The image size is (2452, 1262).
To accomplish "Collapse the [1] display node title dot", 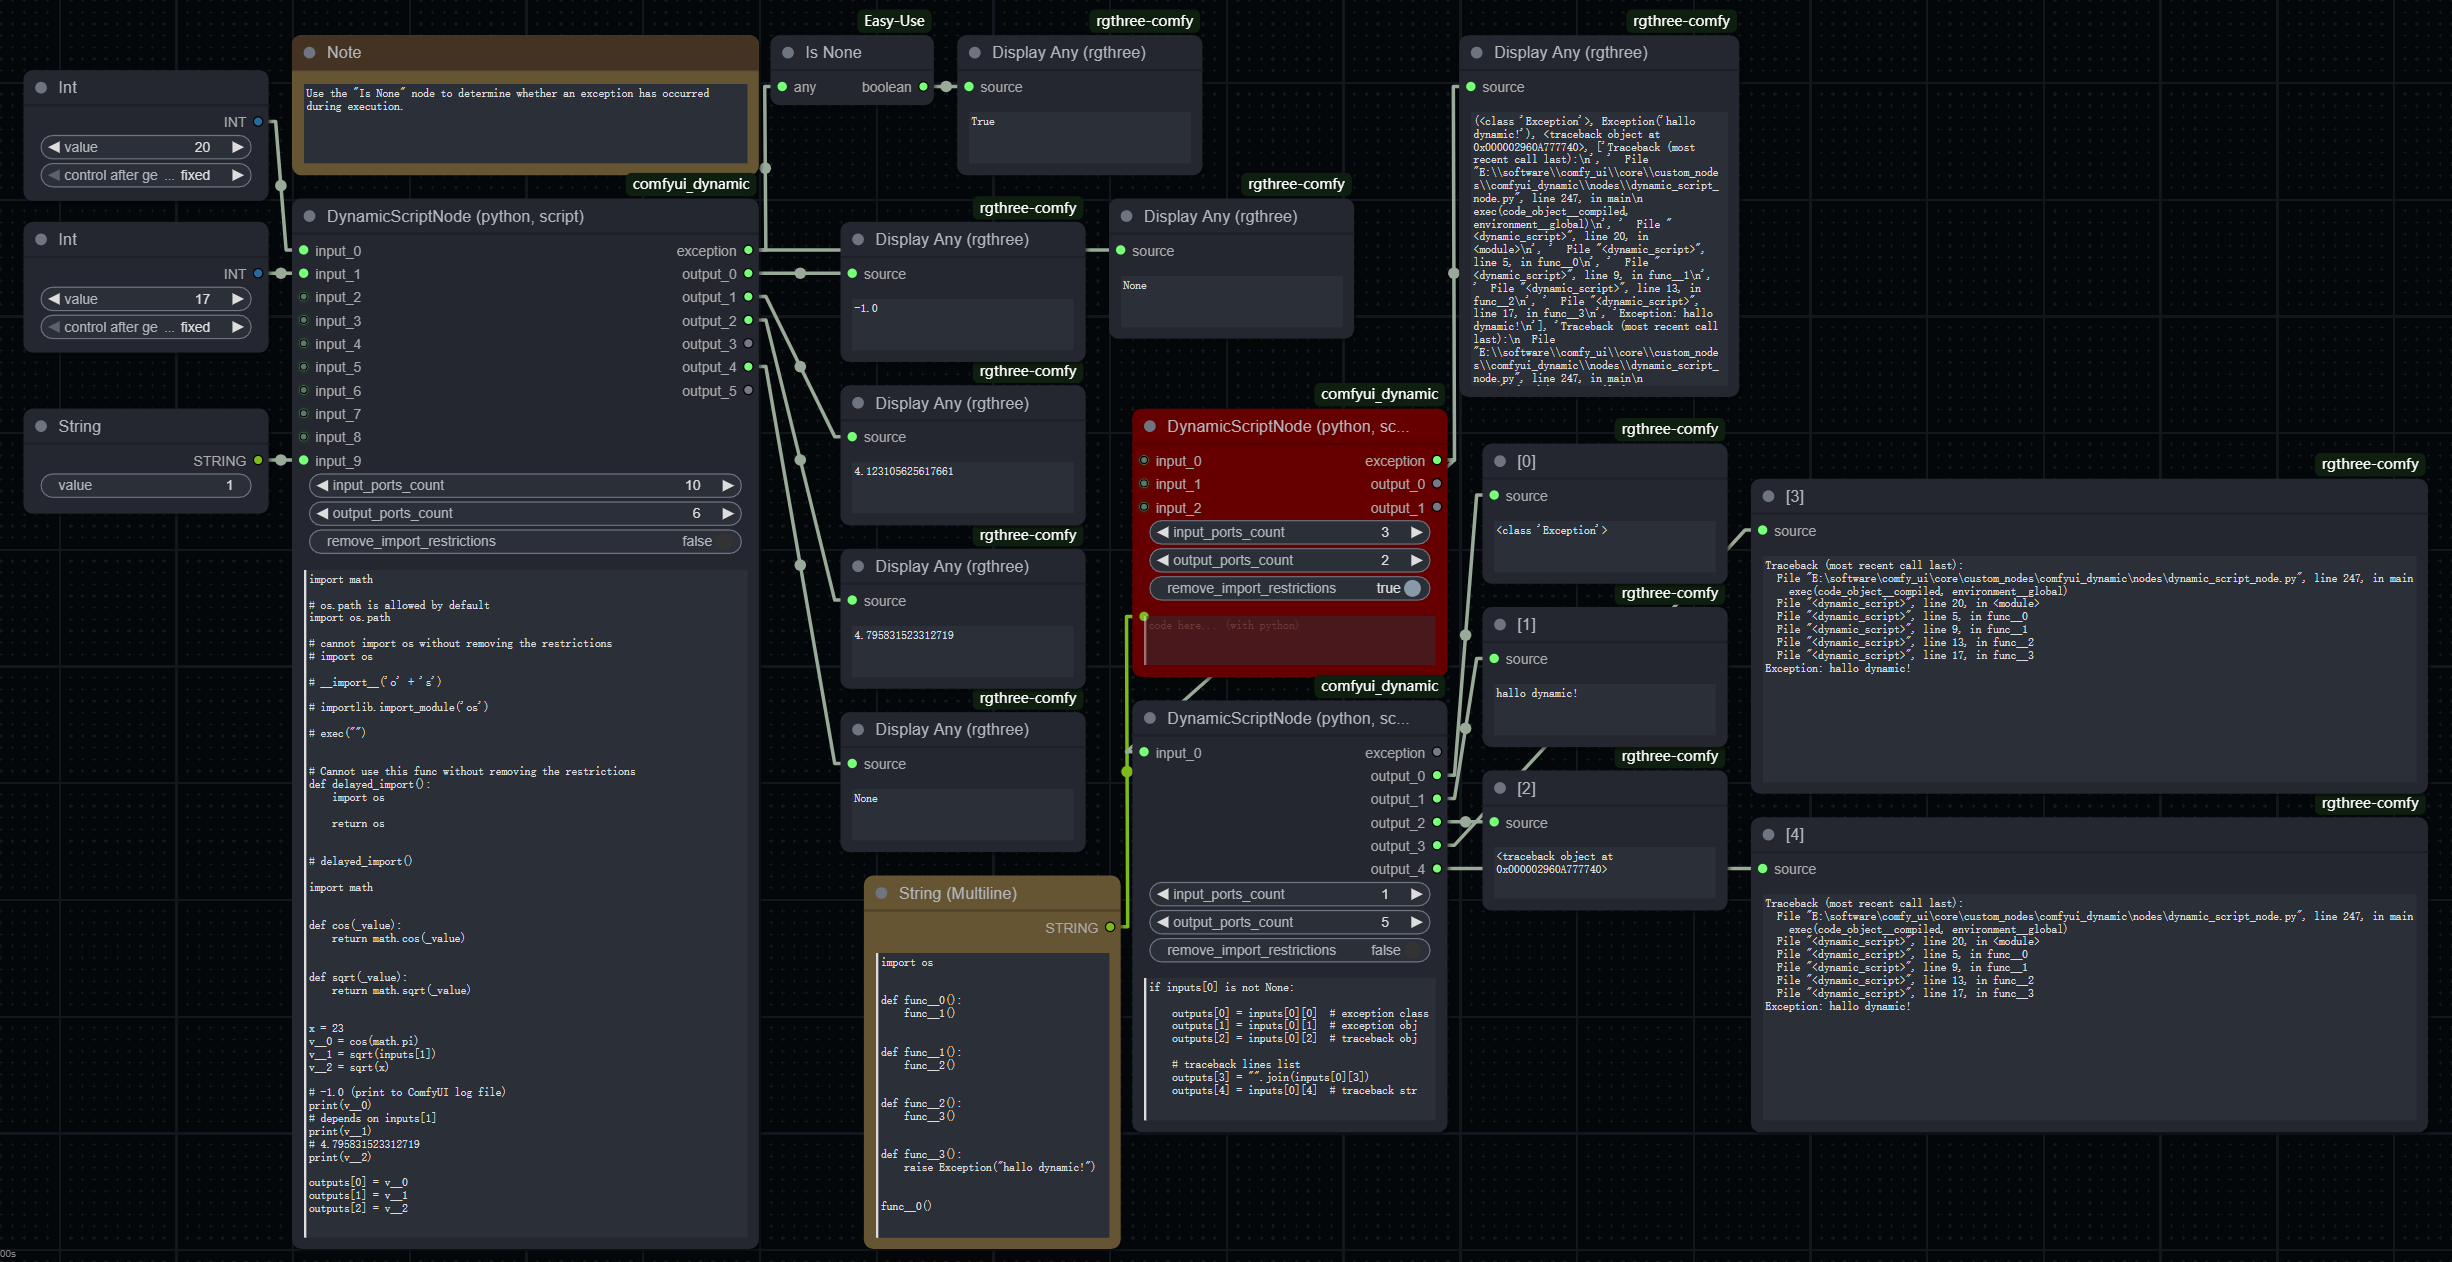I will click(1500, 624).
